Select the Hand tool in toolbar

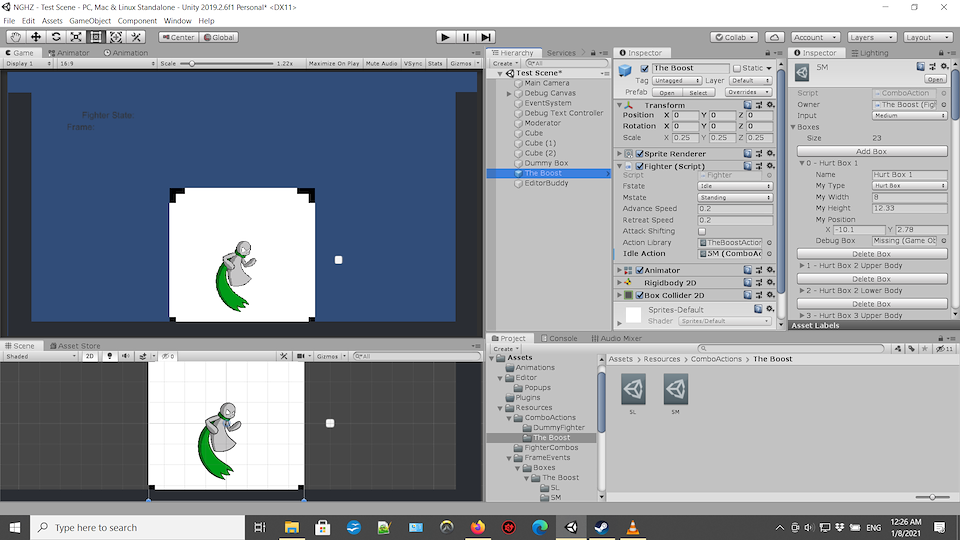tap(16, 37)
